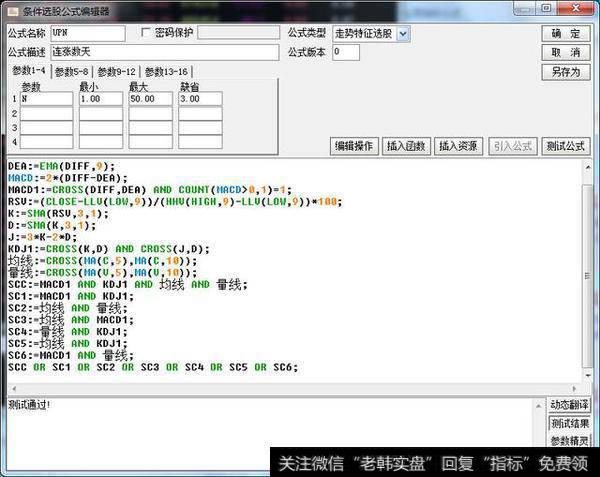The width and height of the screenshot is (600, 477).
Task: Click the final SCC OR SC1 line
Action: tap(153, 367)
